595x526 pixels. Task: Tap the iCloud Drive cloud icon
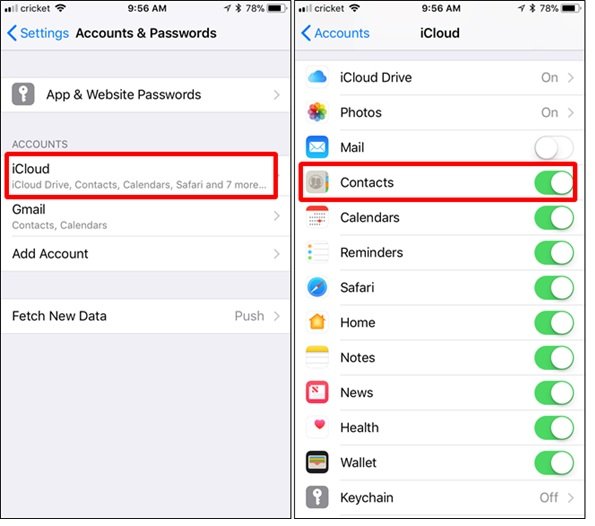click(x=317, y=77)
